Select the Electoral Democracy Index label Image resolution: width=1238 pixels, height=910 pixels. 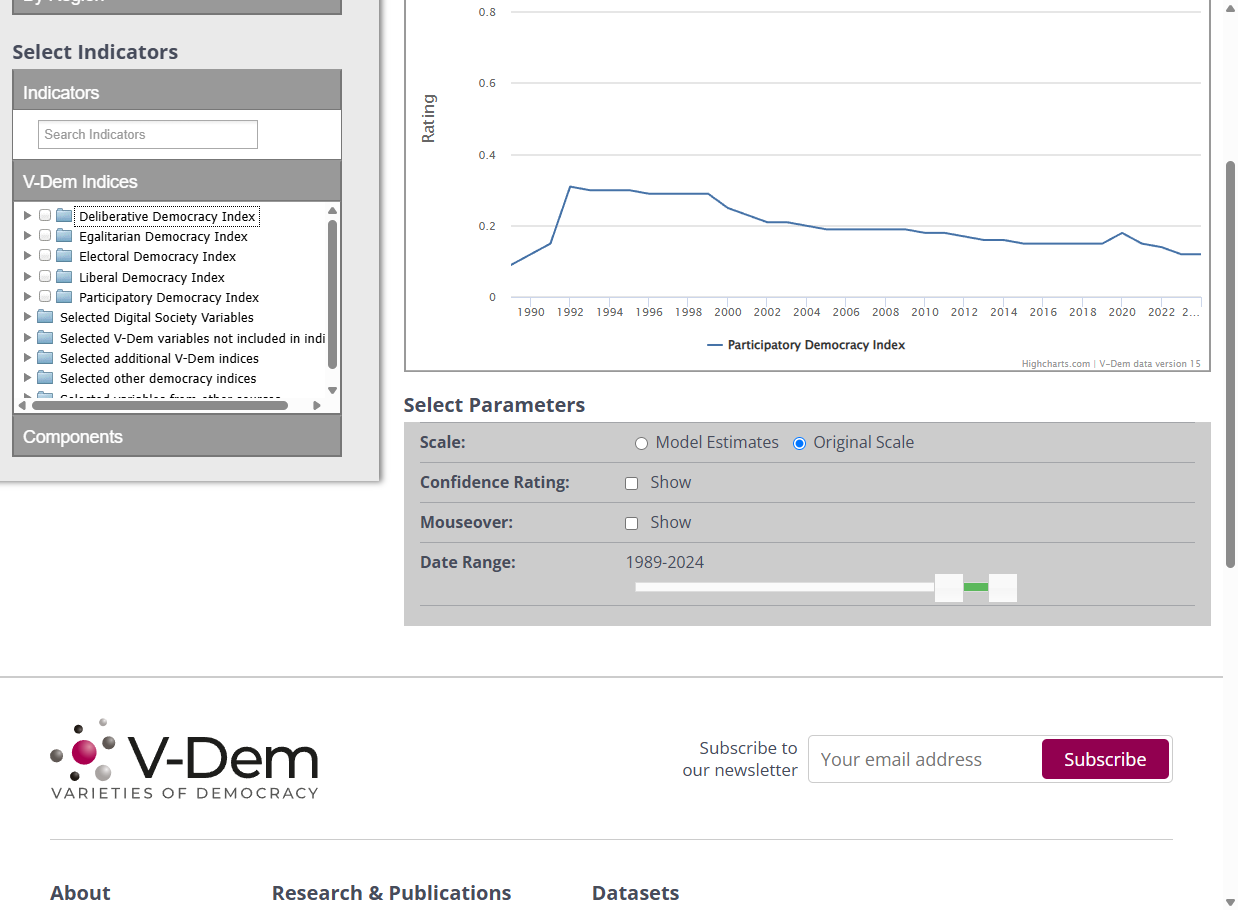157,256
